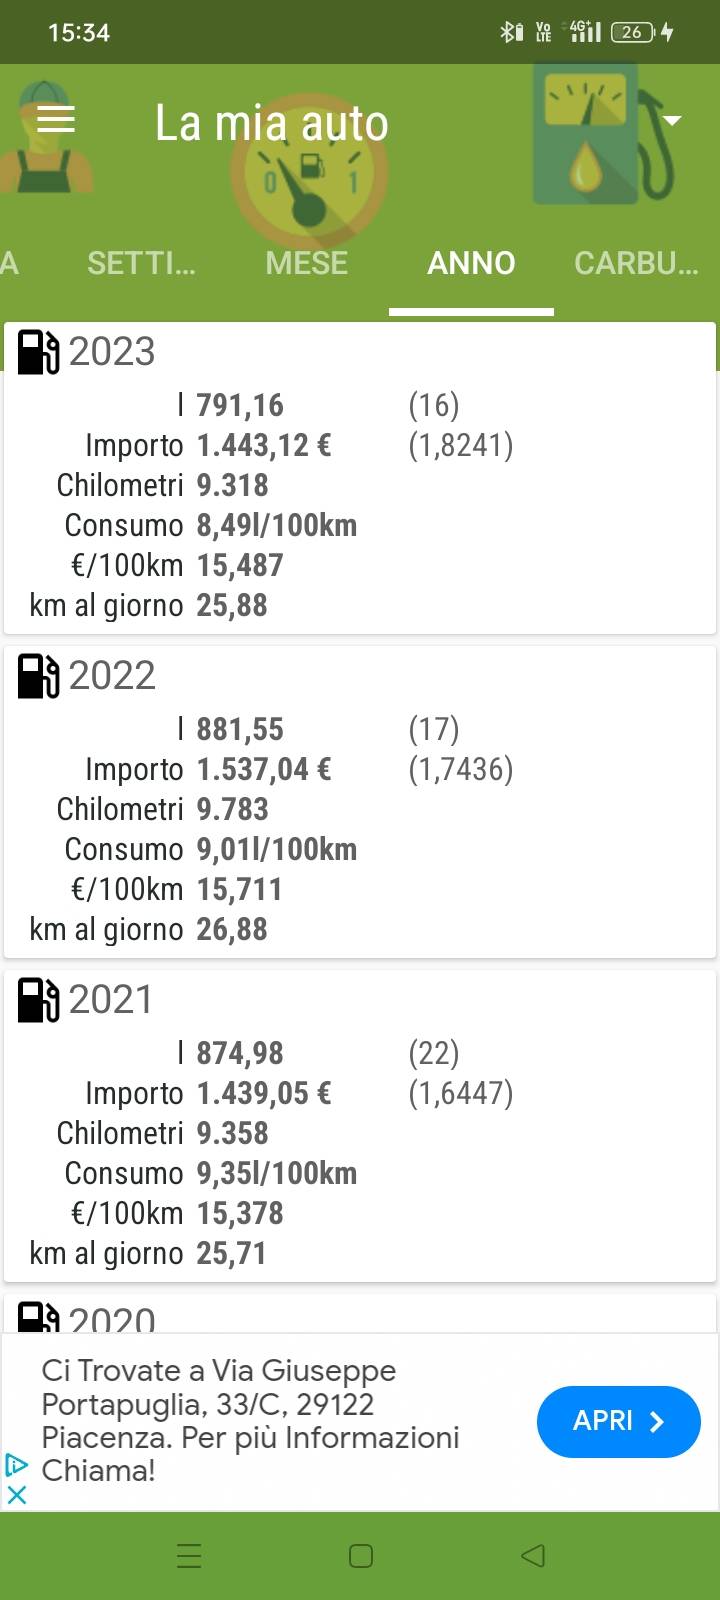Tap the Android home square button

point(361,1555)
